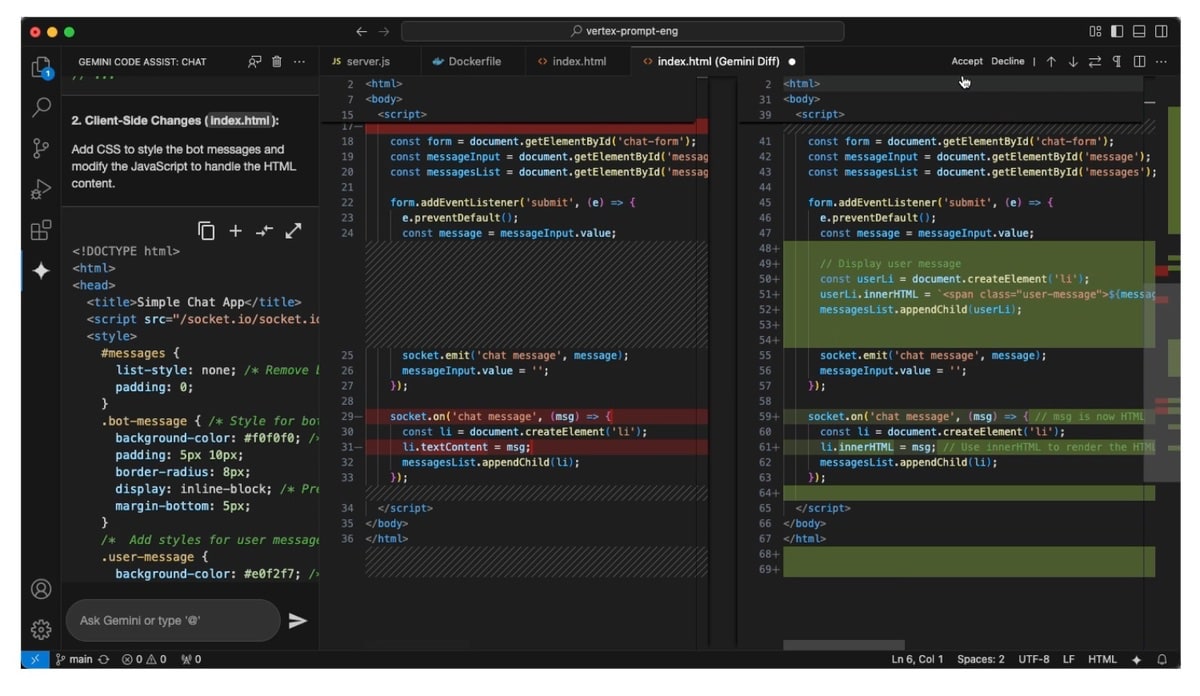This screenshot has width=1200, height=696.
Task: Click '<title>Simple Chat App</title>' line in chat
Action: tap(193, 302)
